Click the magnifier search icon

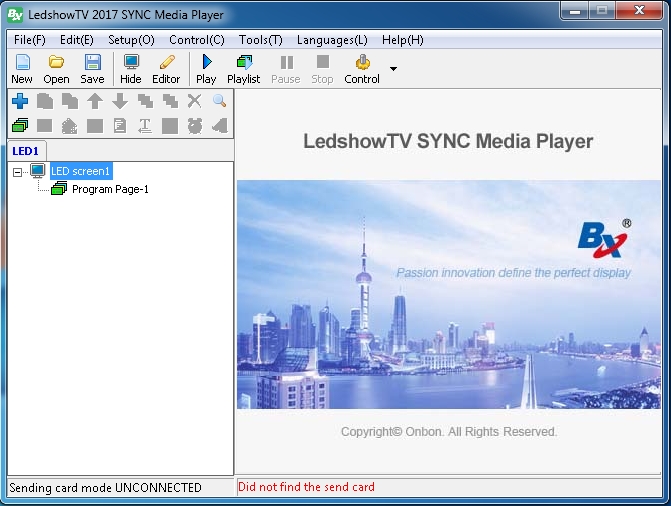pos(220,101)
